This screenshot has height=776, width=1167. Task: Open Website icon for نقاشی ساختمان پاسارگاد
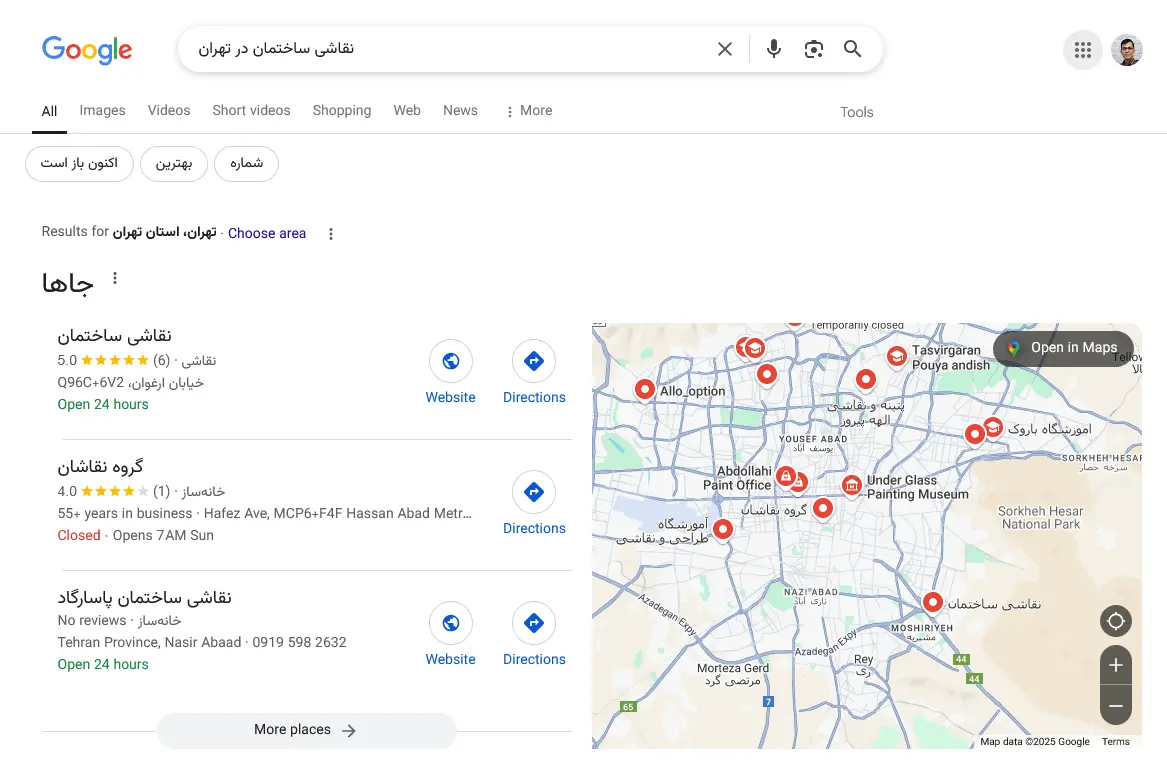[x=450, y=623]
